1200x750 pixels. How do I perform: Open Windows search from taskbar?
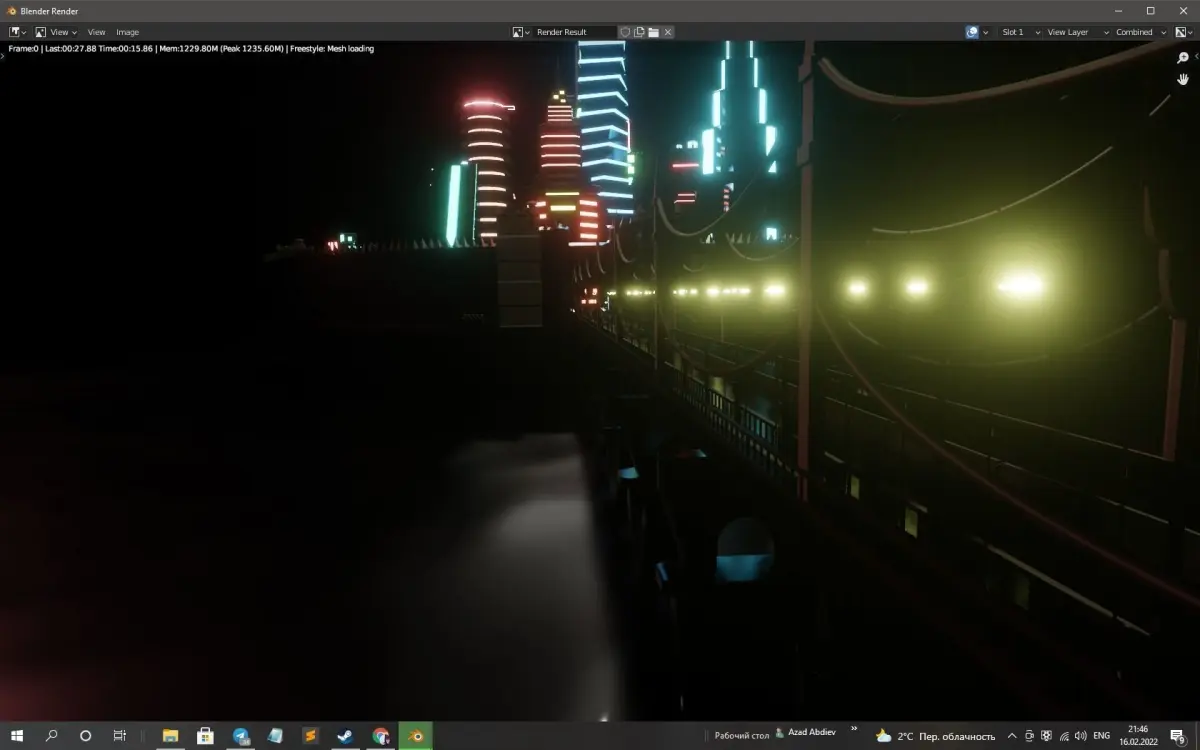[x=52, y=736]
